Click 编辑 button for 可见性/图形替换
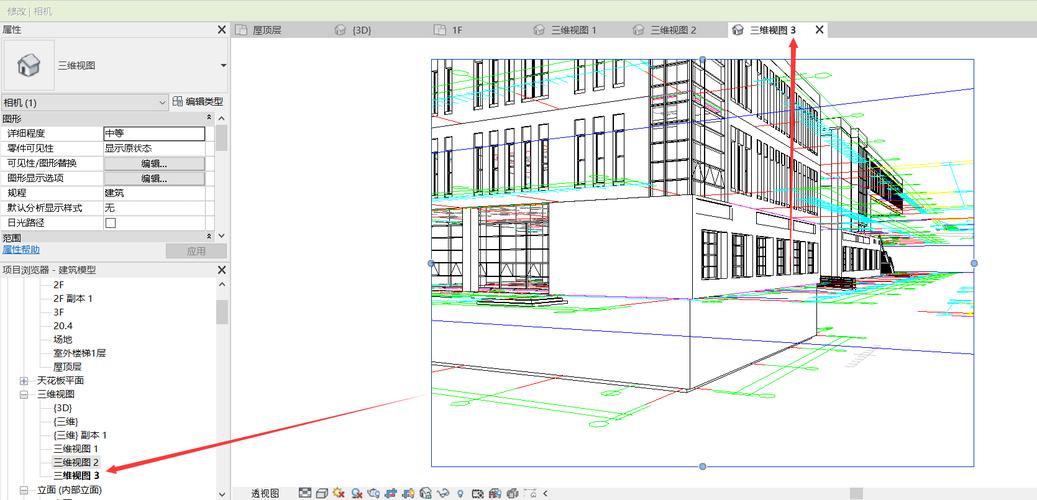Screen dimensions: 1037x500 click(154, 163)
